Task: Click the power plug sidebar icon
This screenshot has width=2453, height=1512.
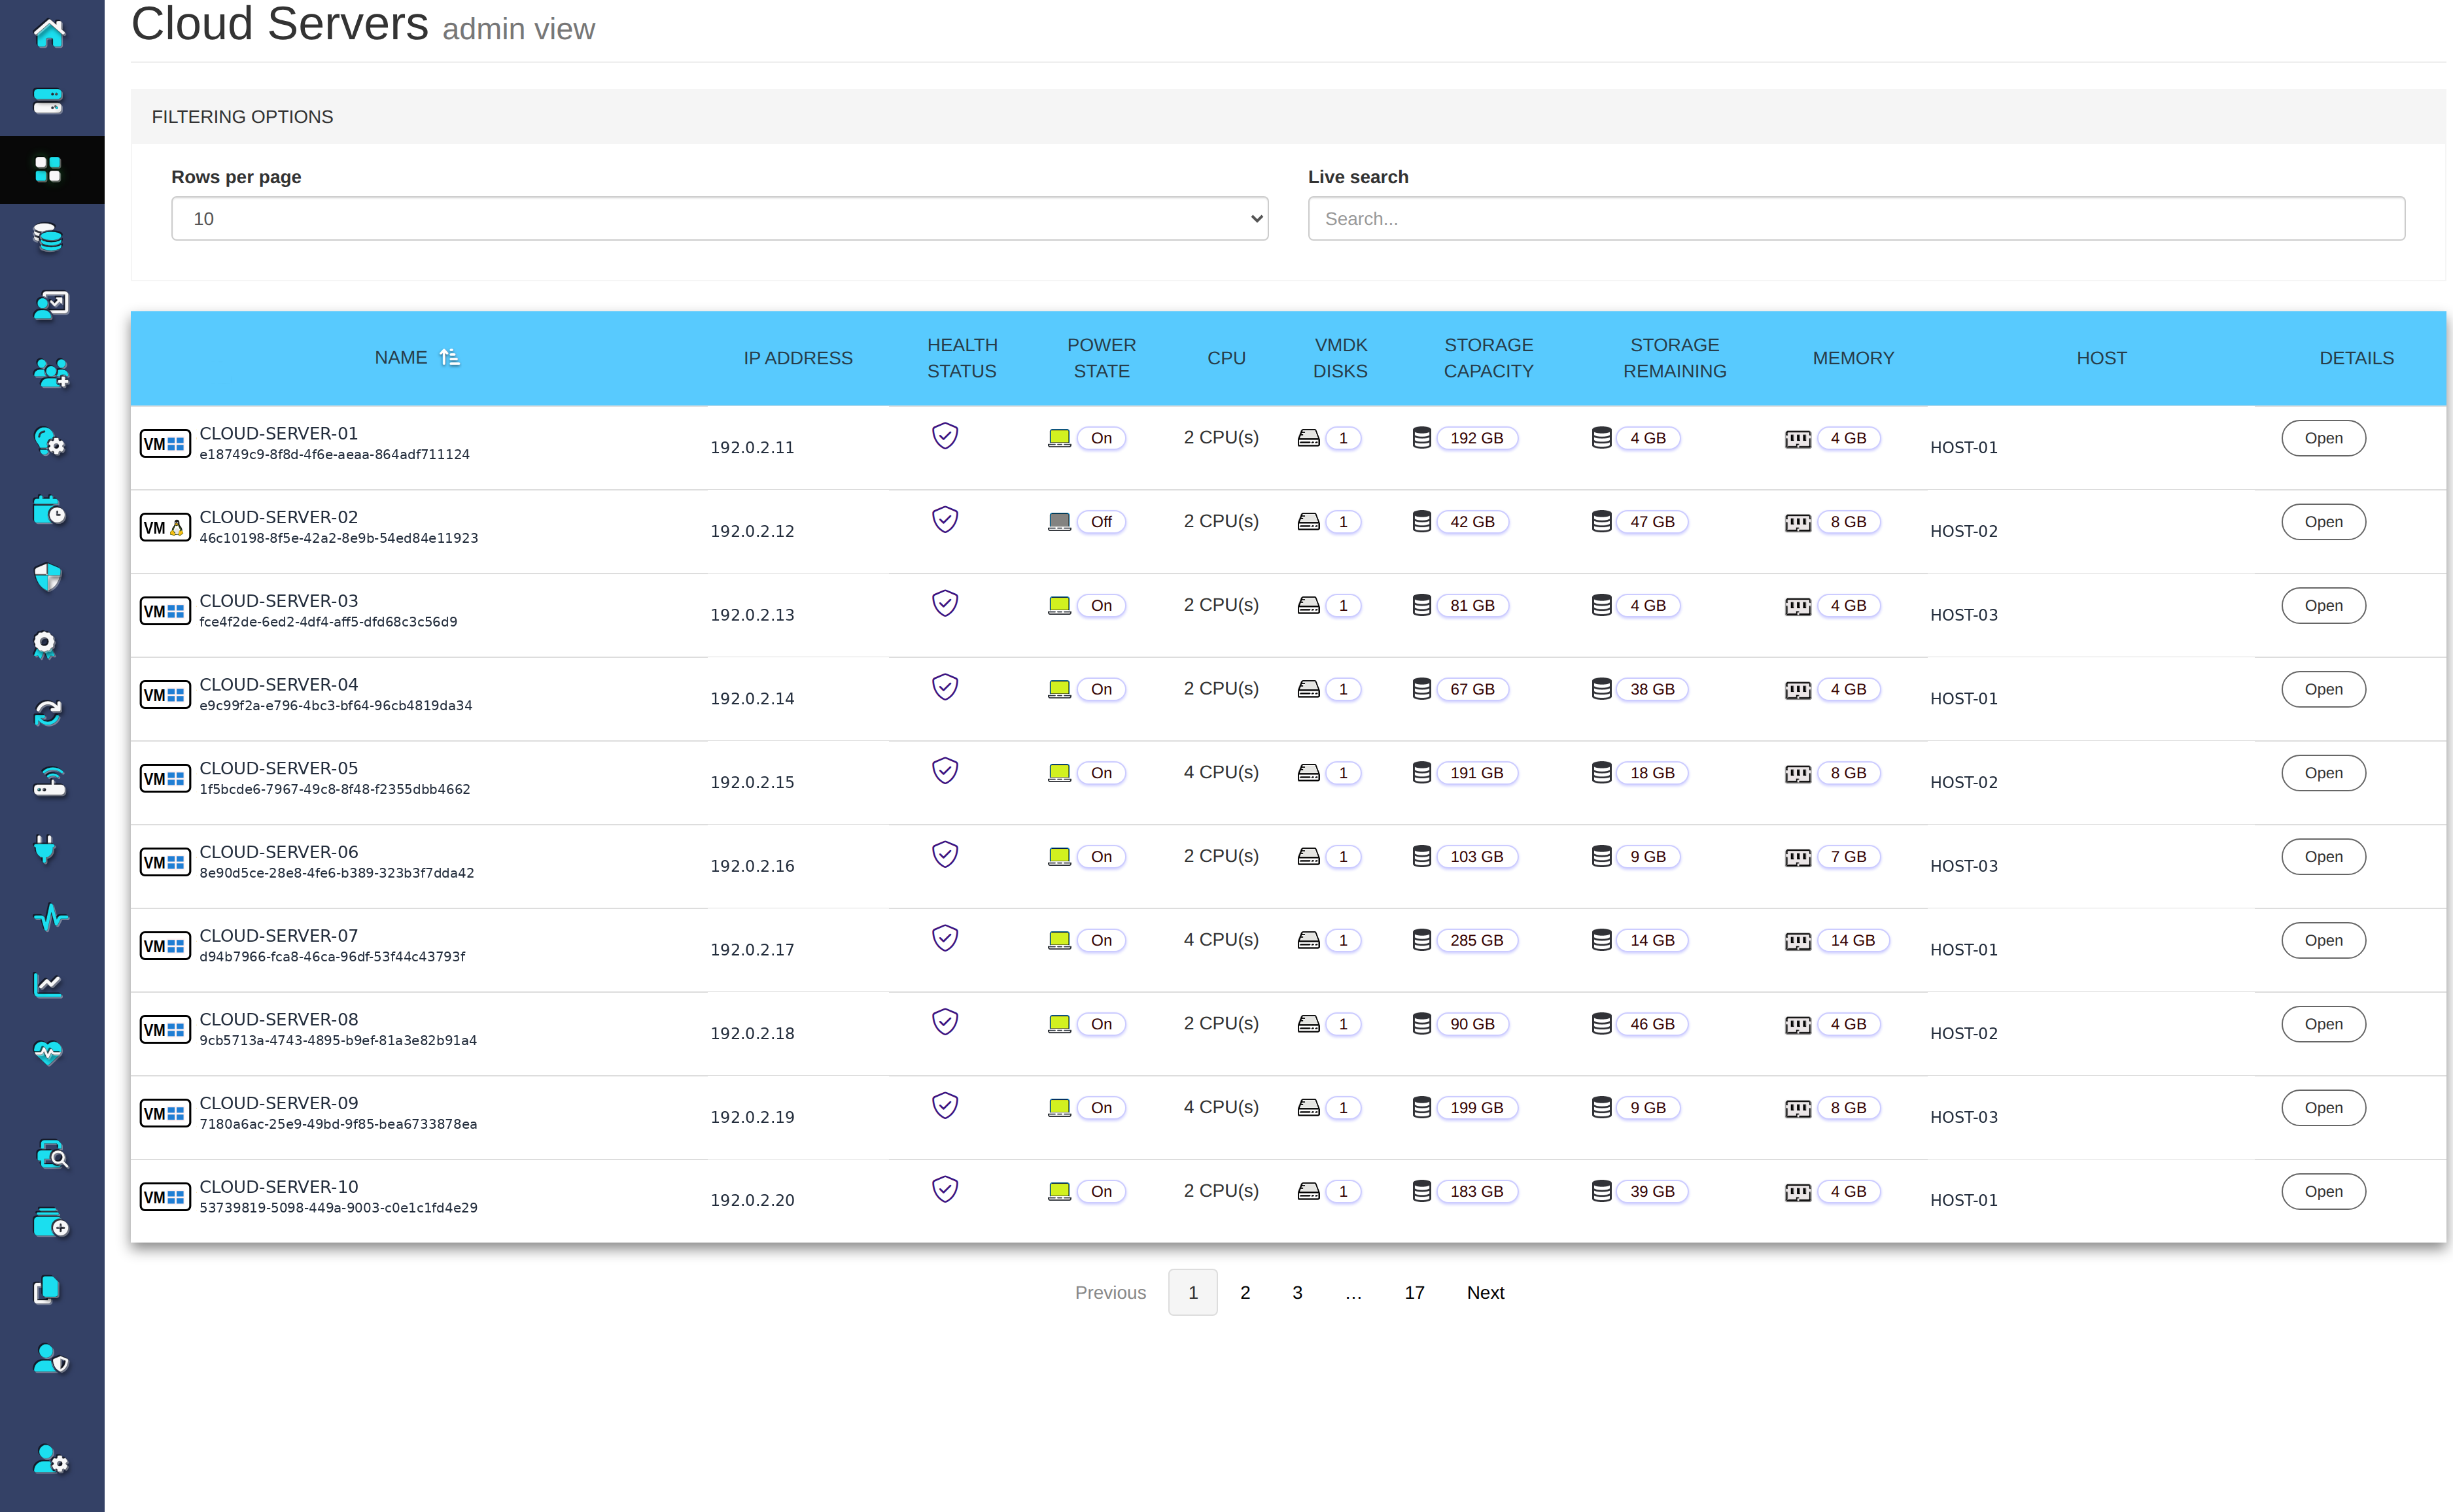Action: point(45,849)
